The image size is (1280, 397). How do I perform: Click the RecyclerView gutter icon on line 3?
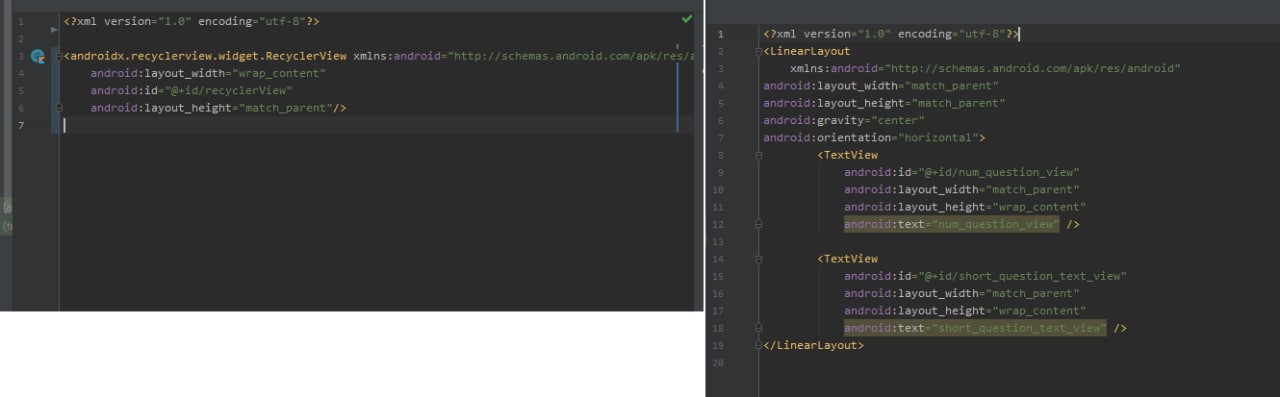pyautogui.click(x=38, y=57)
